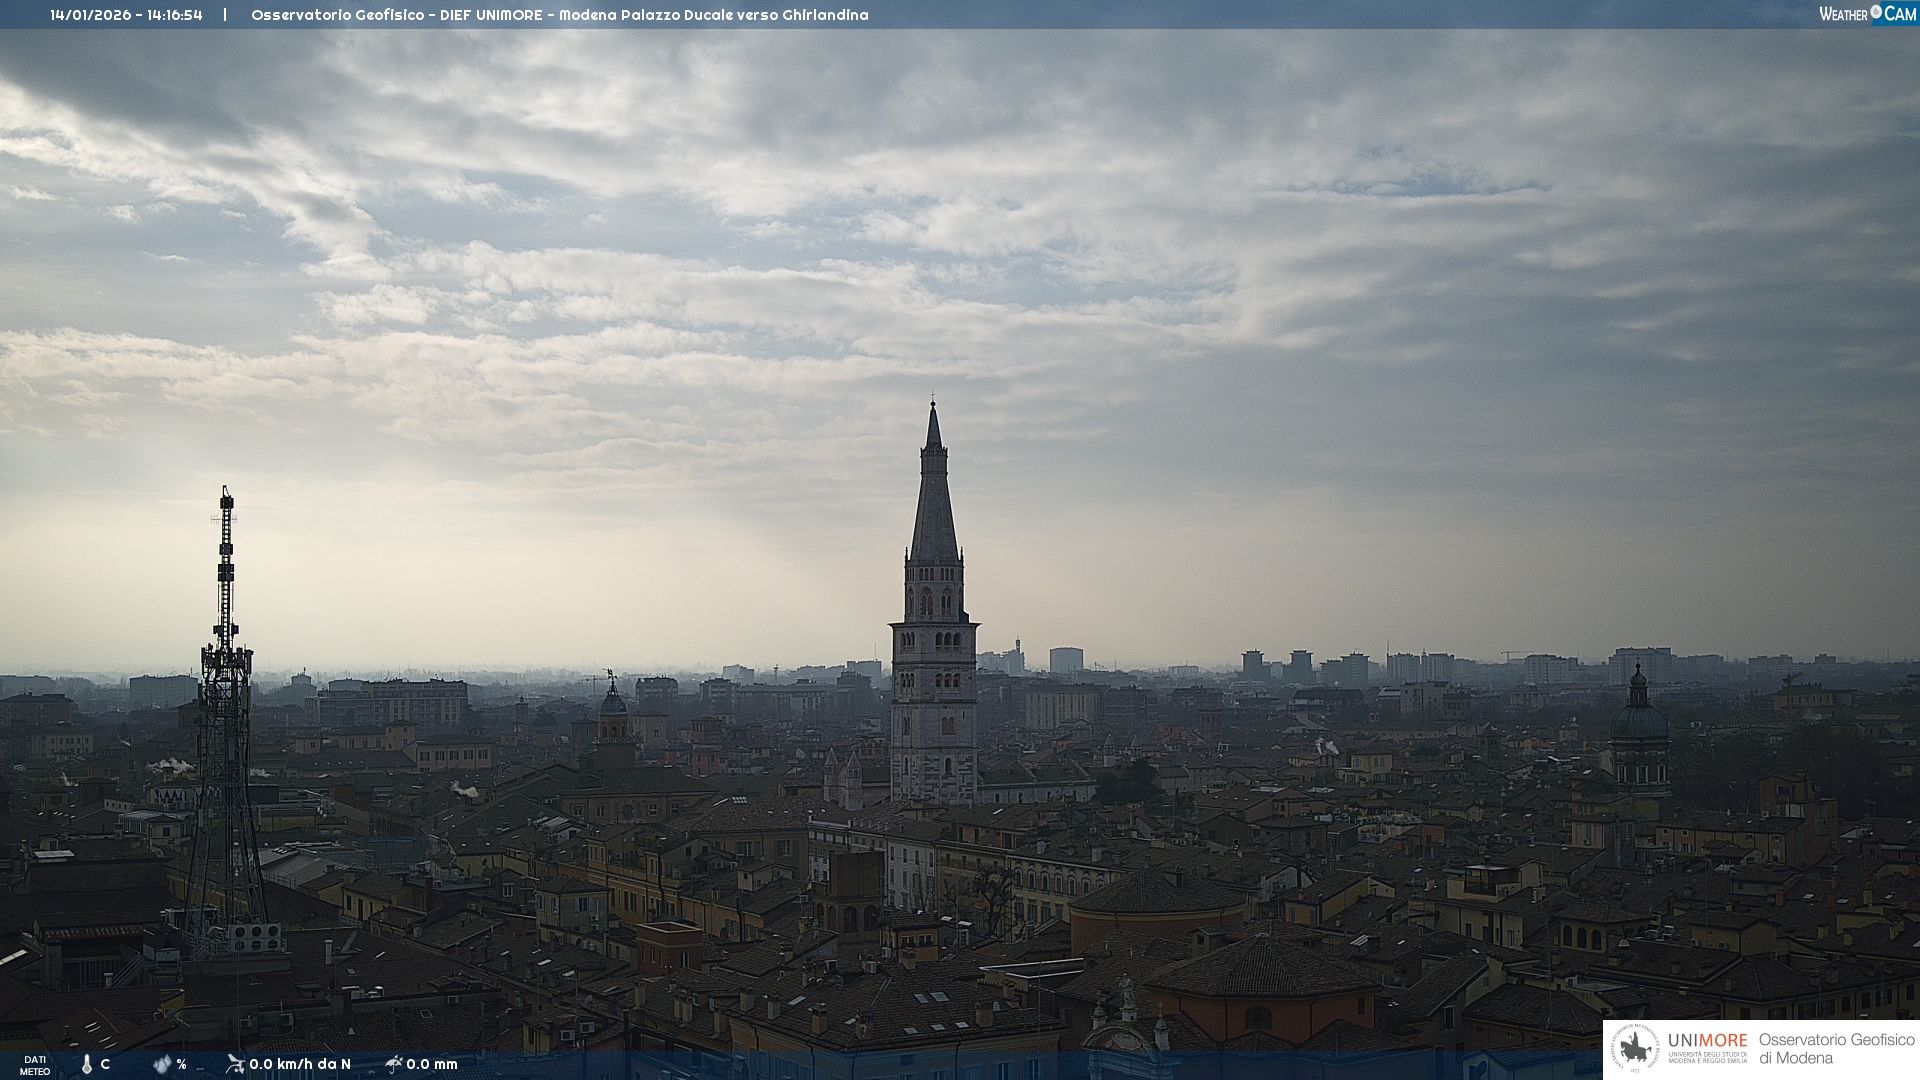Click the Osservatorio Geofisico di Modena text
The height and width of the screenshot is (1080, 1920).
click(1836, 1049)
